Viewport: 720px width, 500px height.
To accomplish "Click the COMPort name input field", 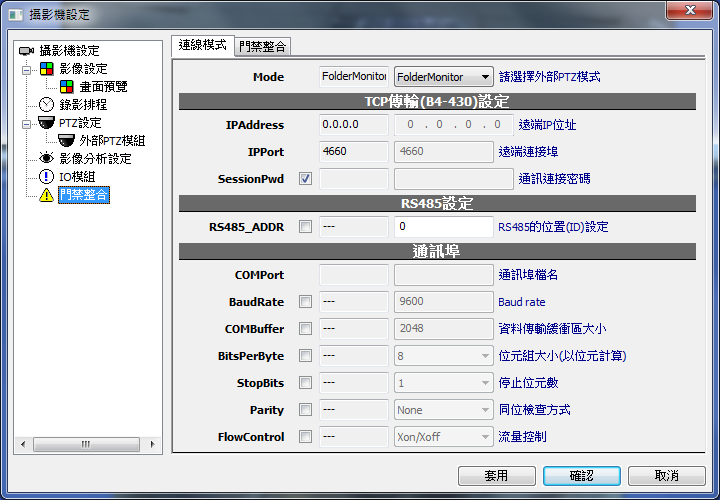I will pos(444,275).
